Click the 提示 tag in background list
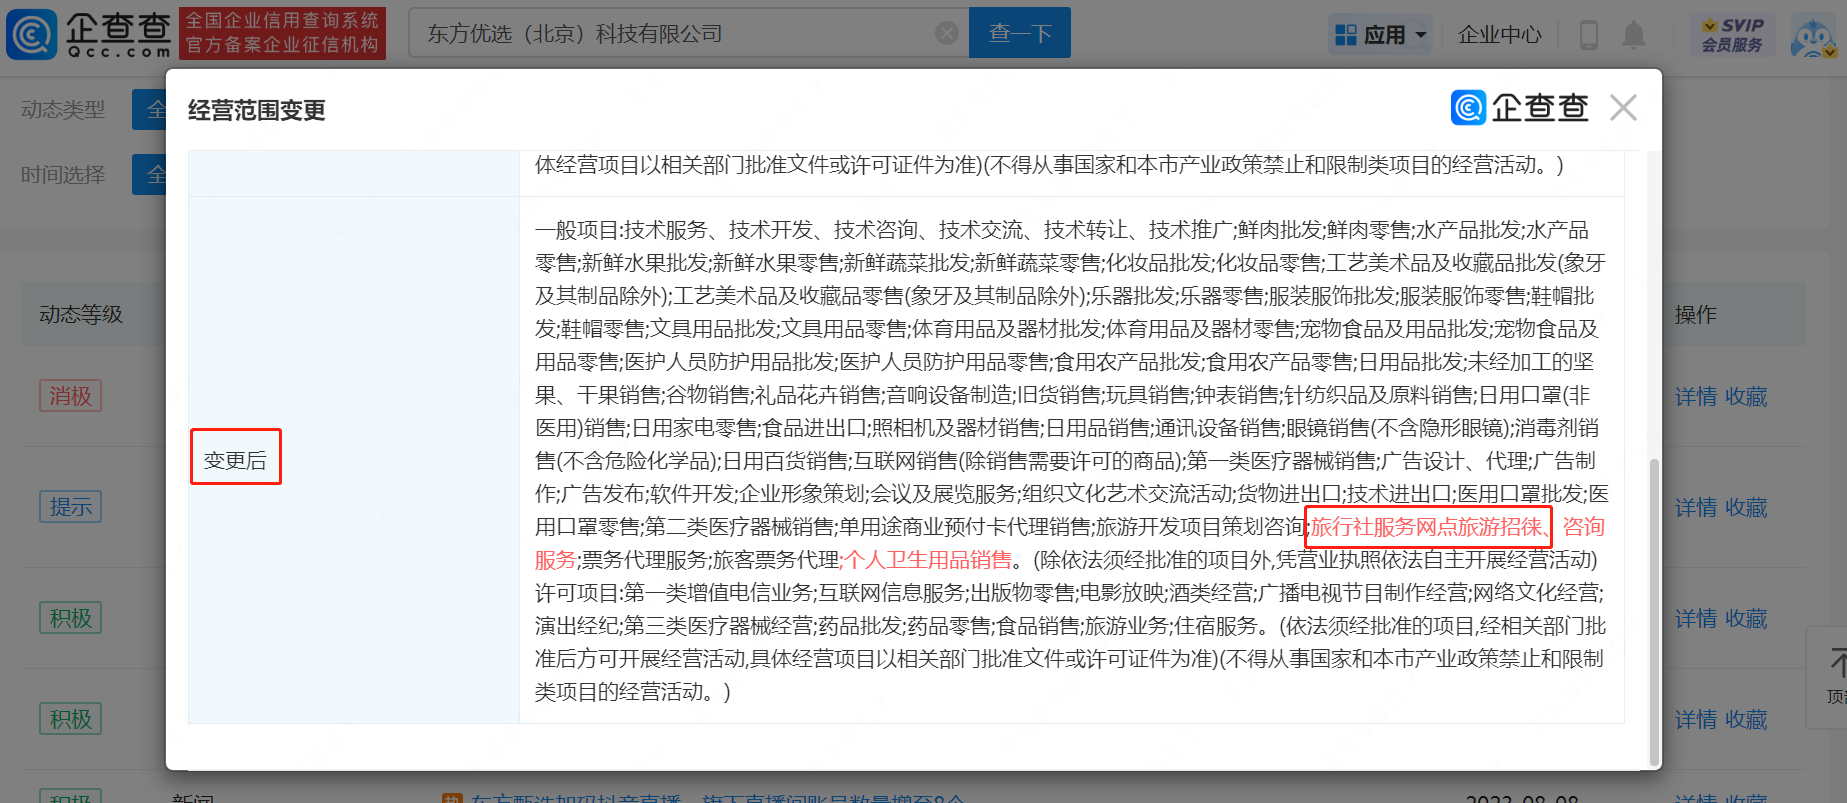Viewport: 1847px width, 803px height. pyautogui.click(x=71, y=507)
